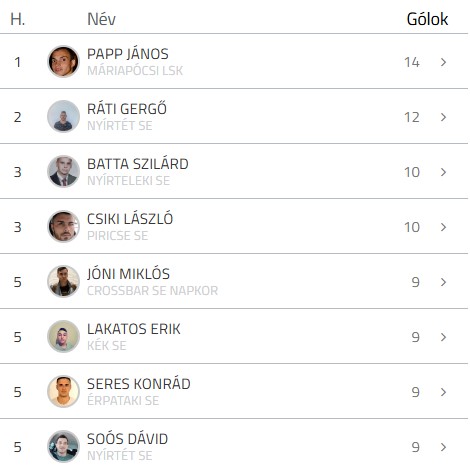Expand Soós Dávid row chevron
Image resolution: width=470 pixels, height=470 pixels.
[x=443, y=447]
